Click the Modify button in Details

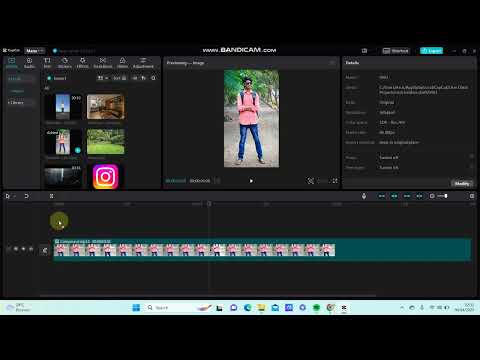(x=462, y=183)
